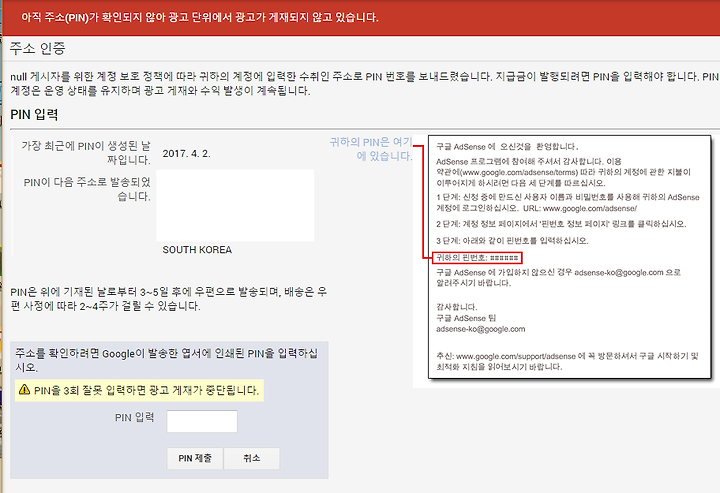The image size is (720, 493).
Task: Open the sample PIN letter image
Action: coord(569,257)
